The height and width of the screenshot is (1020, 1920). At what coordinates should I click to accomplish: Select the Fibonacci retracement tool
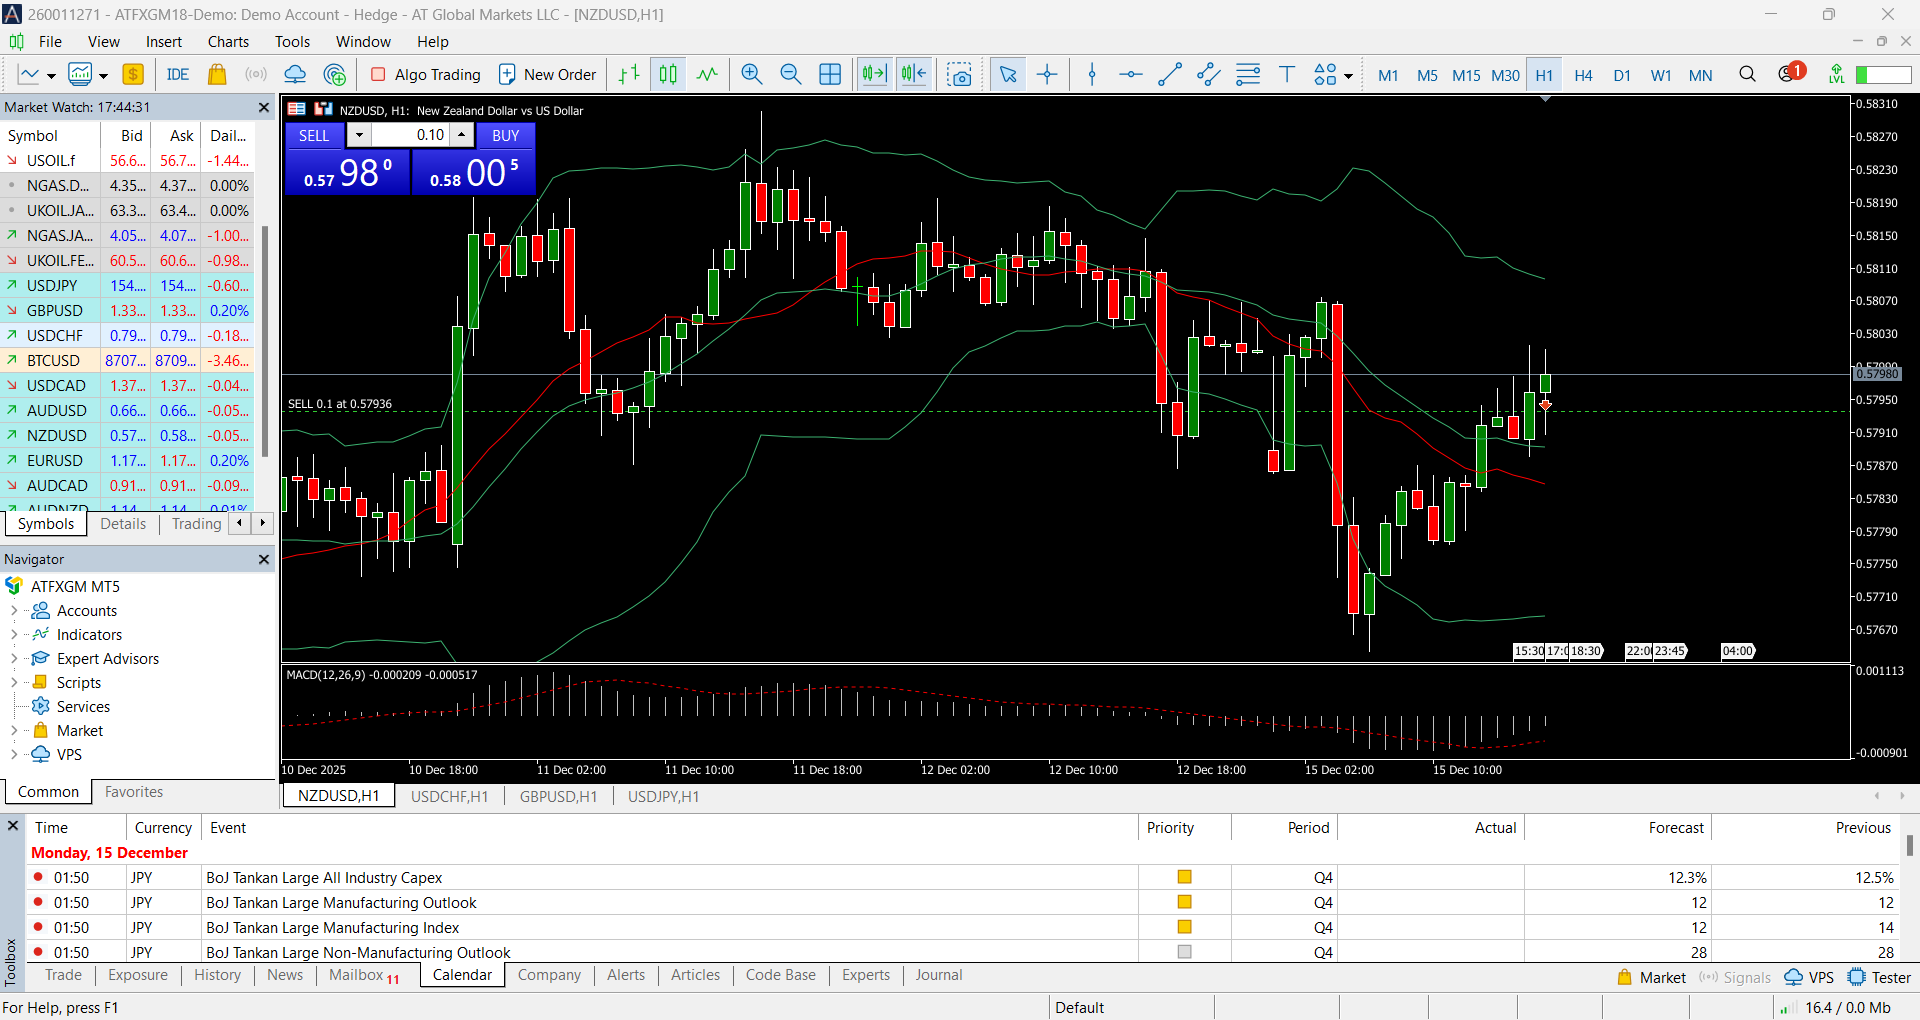(x=1248, y=74)
